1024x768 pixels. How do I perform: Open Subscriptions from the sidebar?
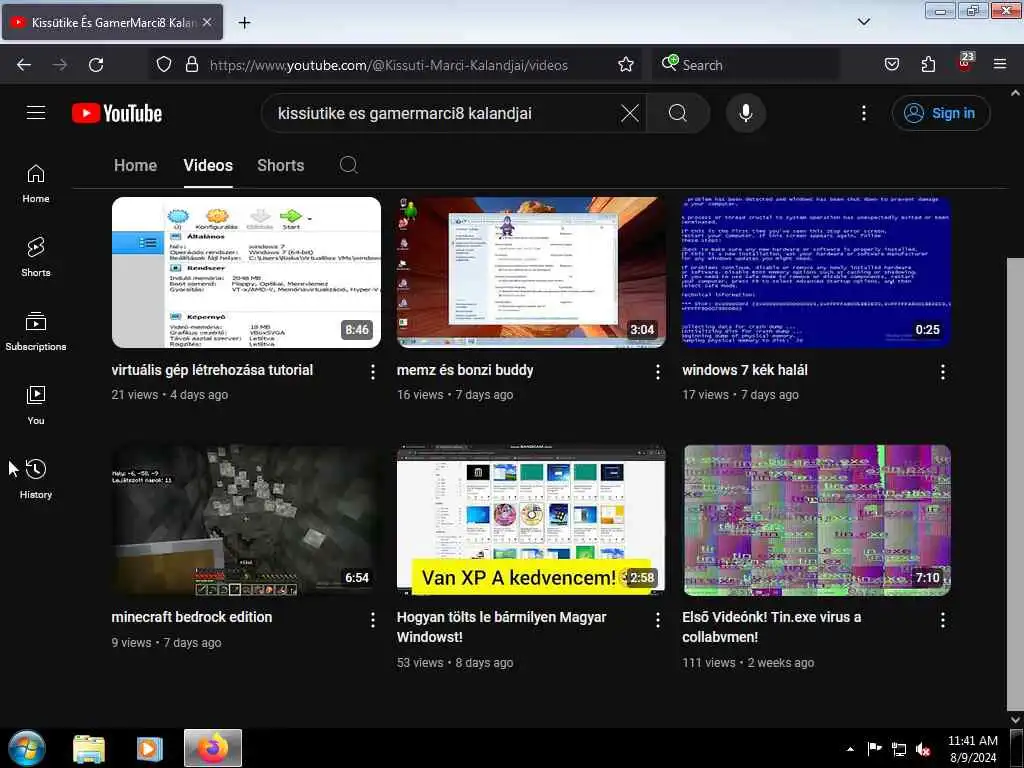[36, 332]
